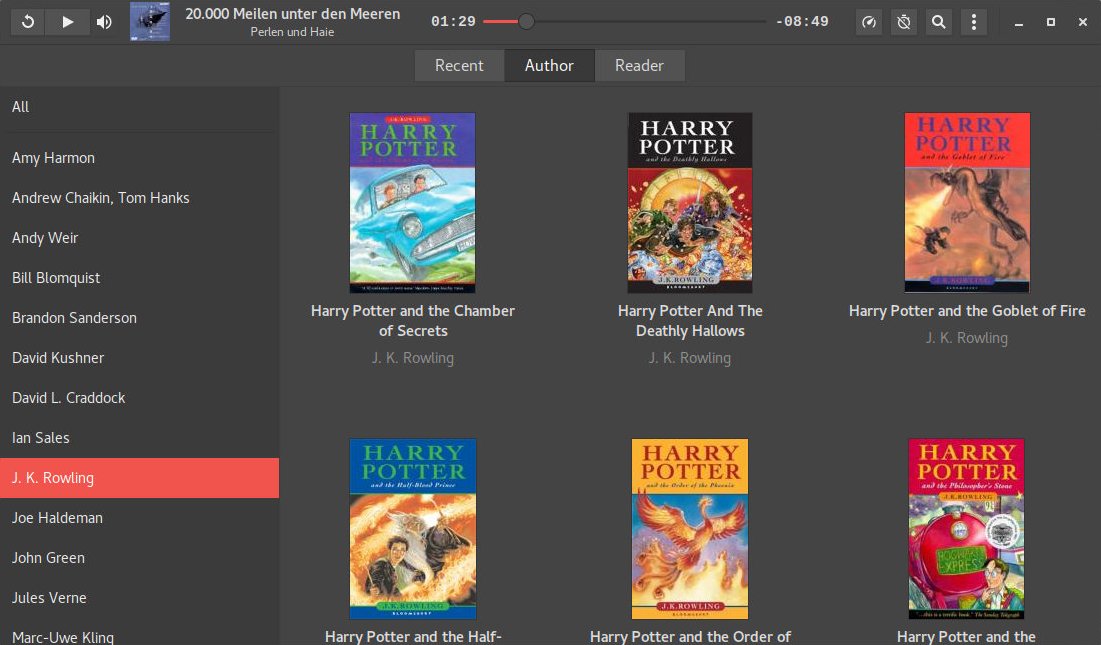1101x645 pixels.
Task: Show All authors in the sidebar
Action: pyautogui.click(x=139, y=107)
